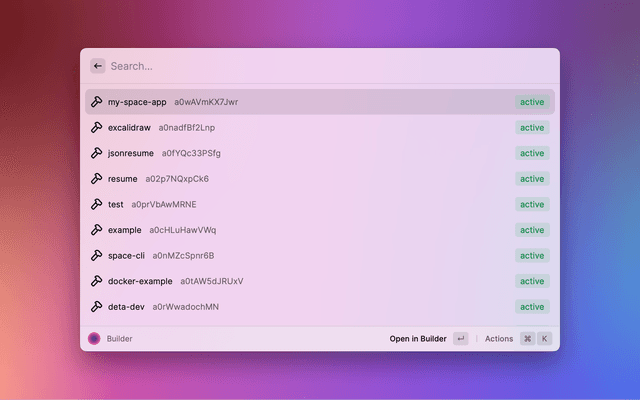Click Open in Builder action
The image size is (640, 400).
point(418,339)
